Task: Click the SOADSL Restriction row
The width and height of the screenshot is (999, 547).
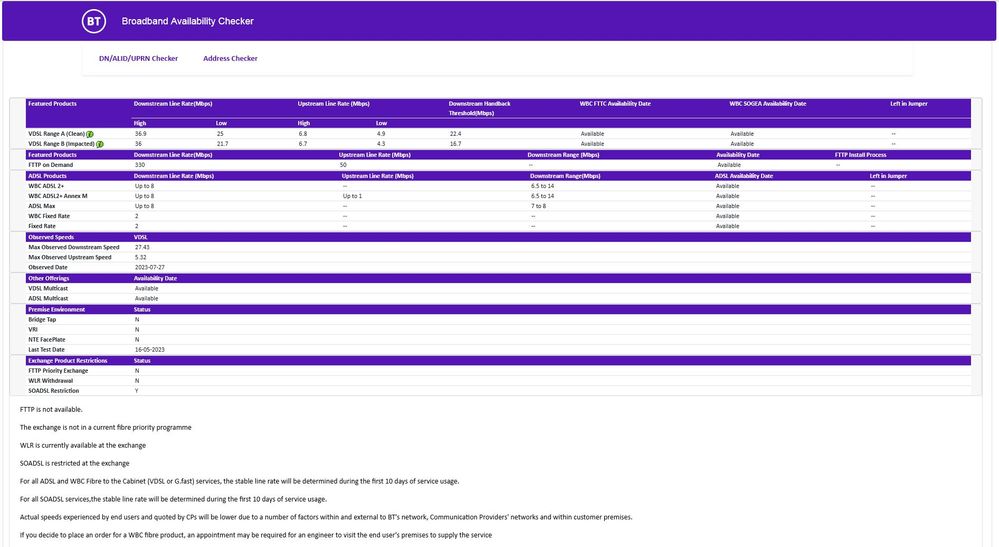Action: tap(54, 391)
